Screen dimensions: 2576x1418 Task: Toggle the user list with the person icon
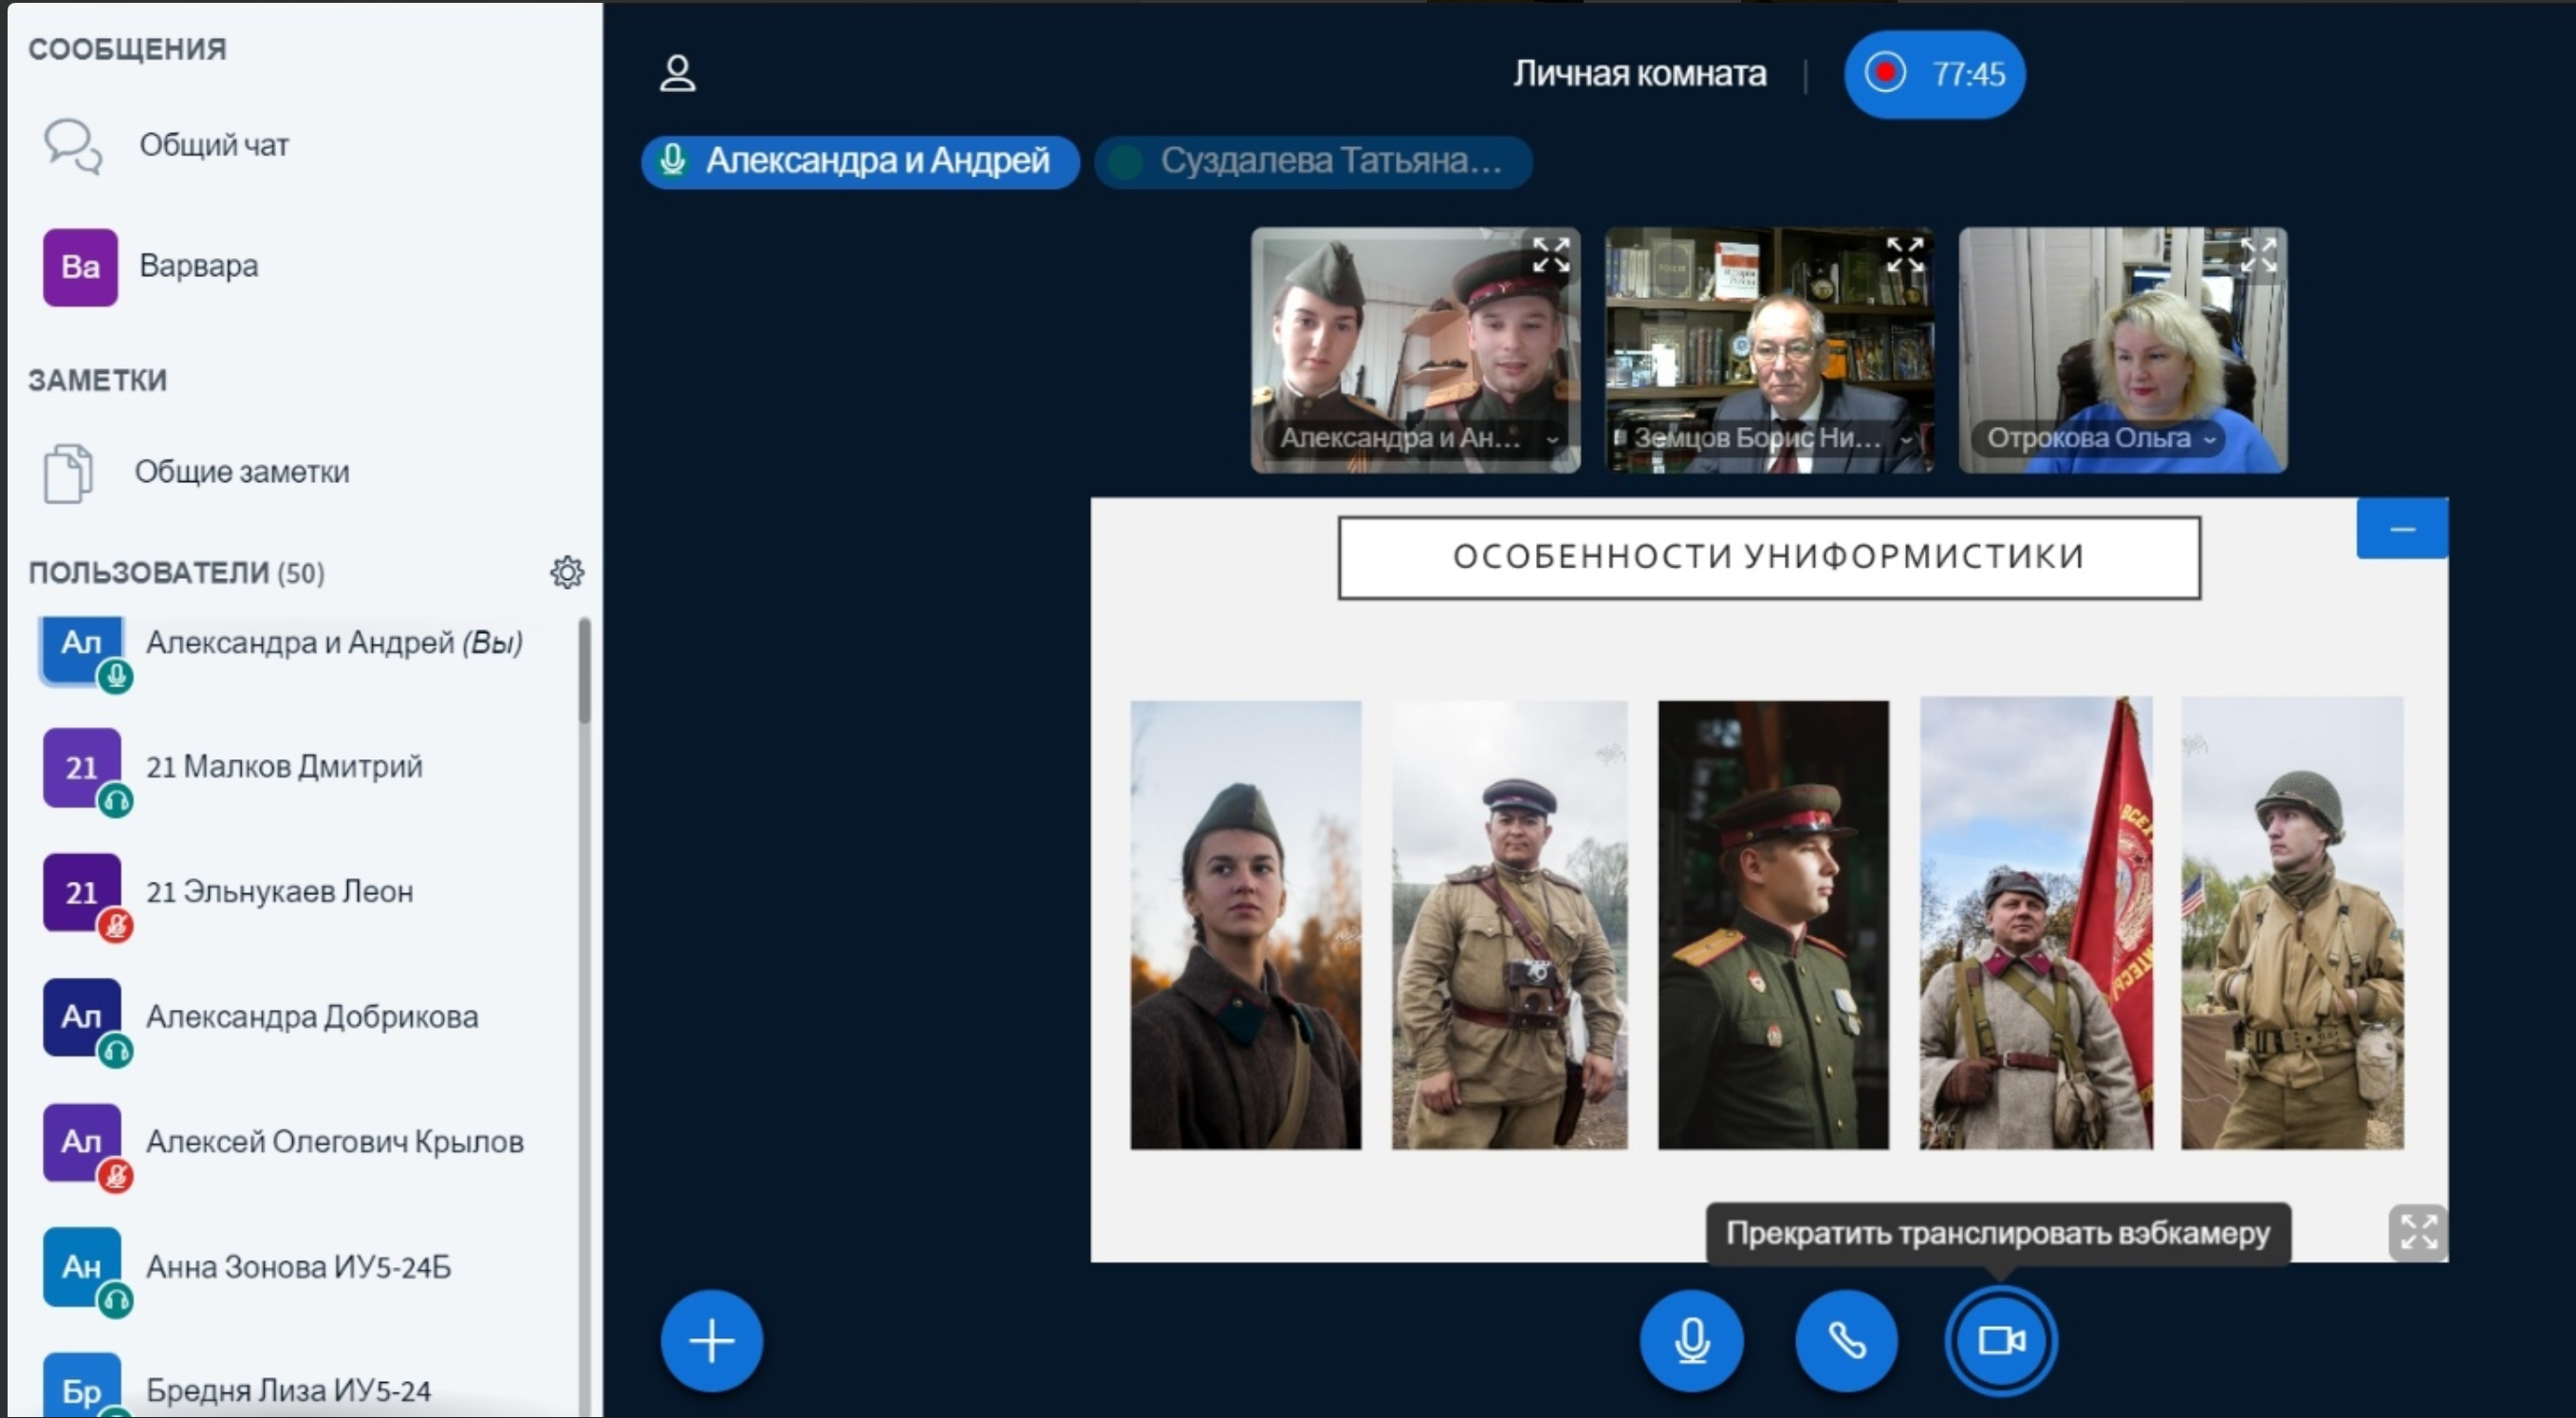[x=677, y=73]
